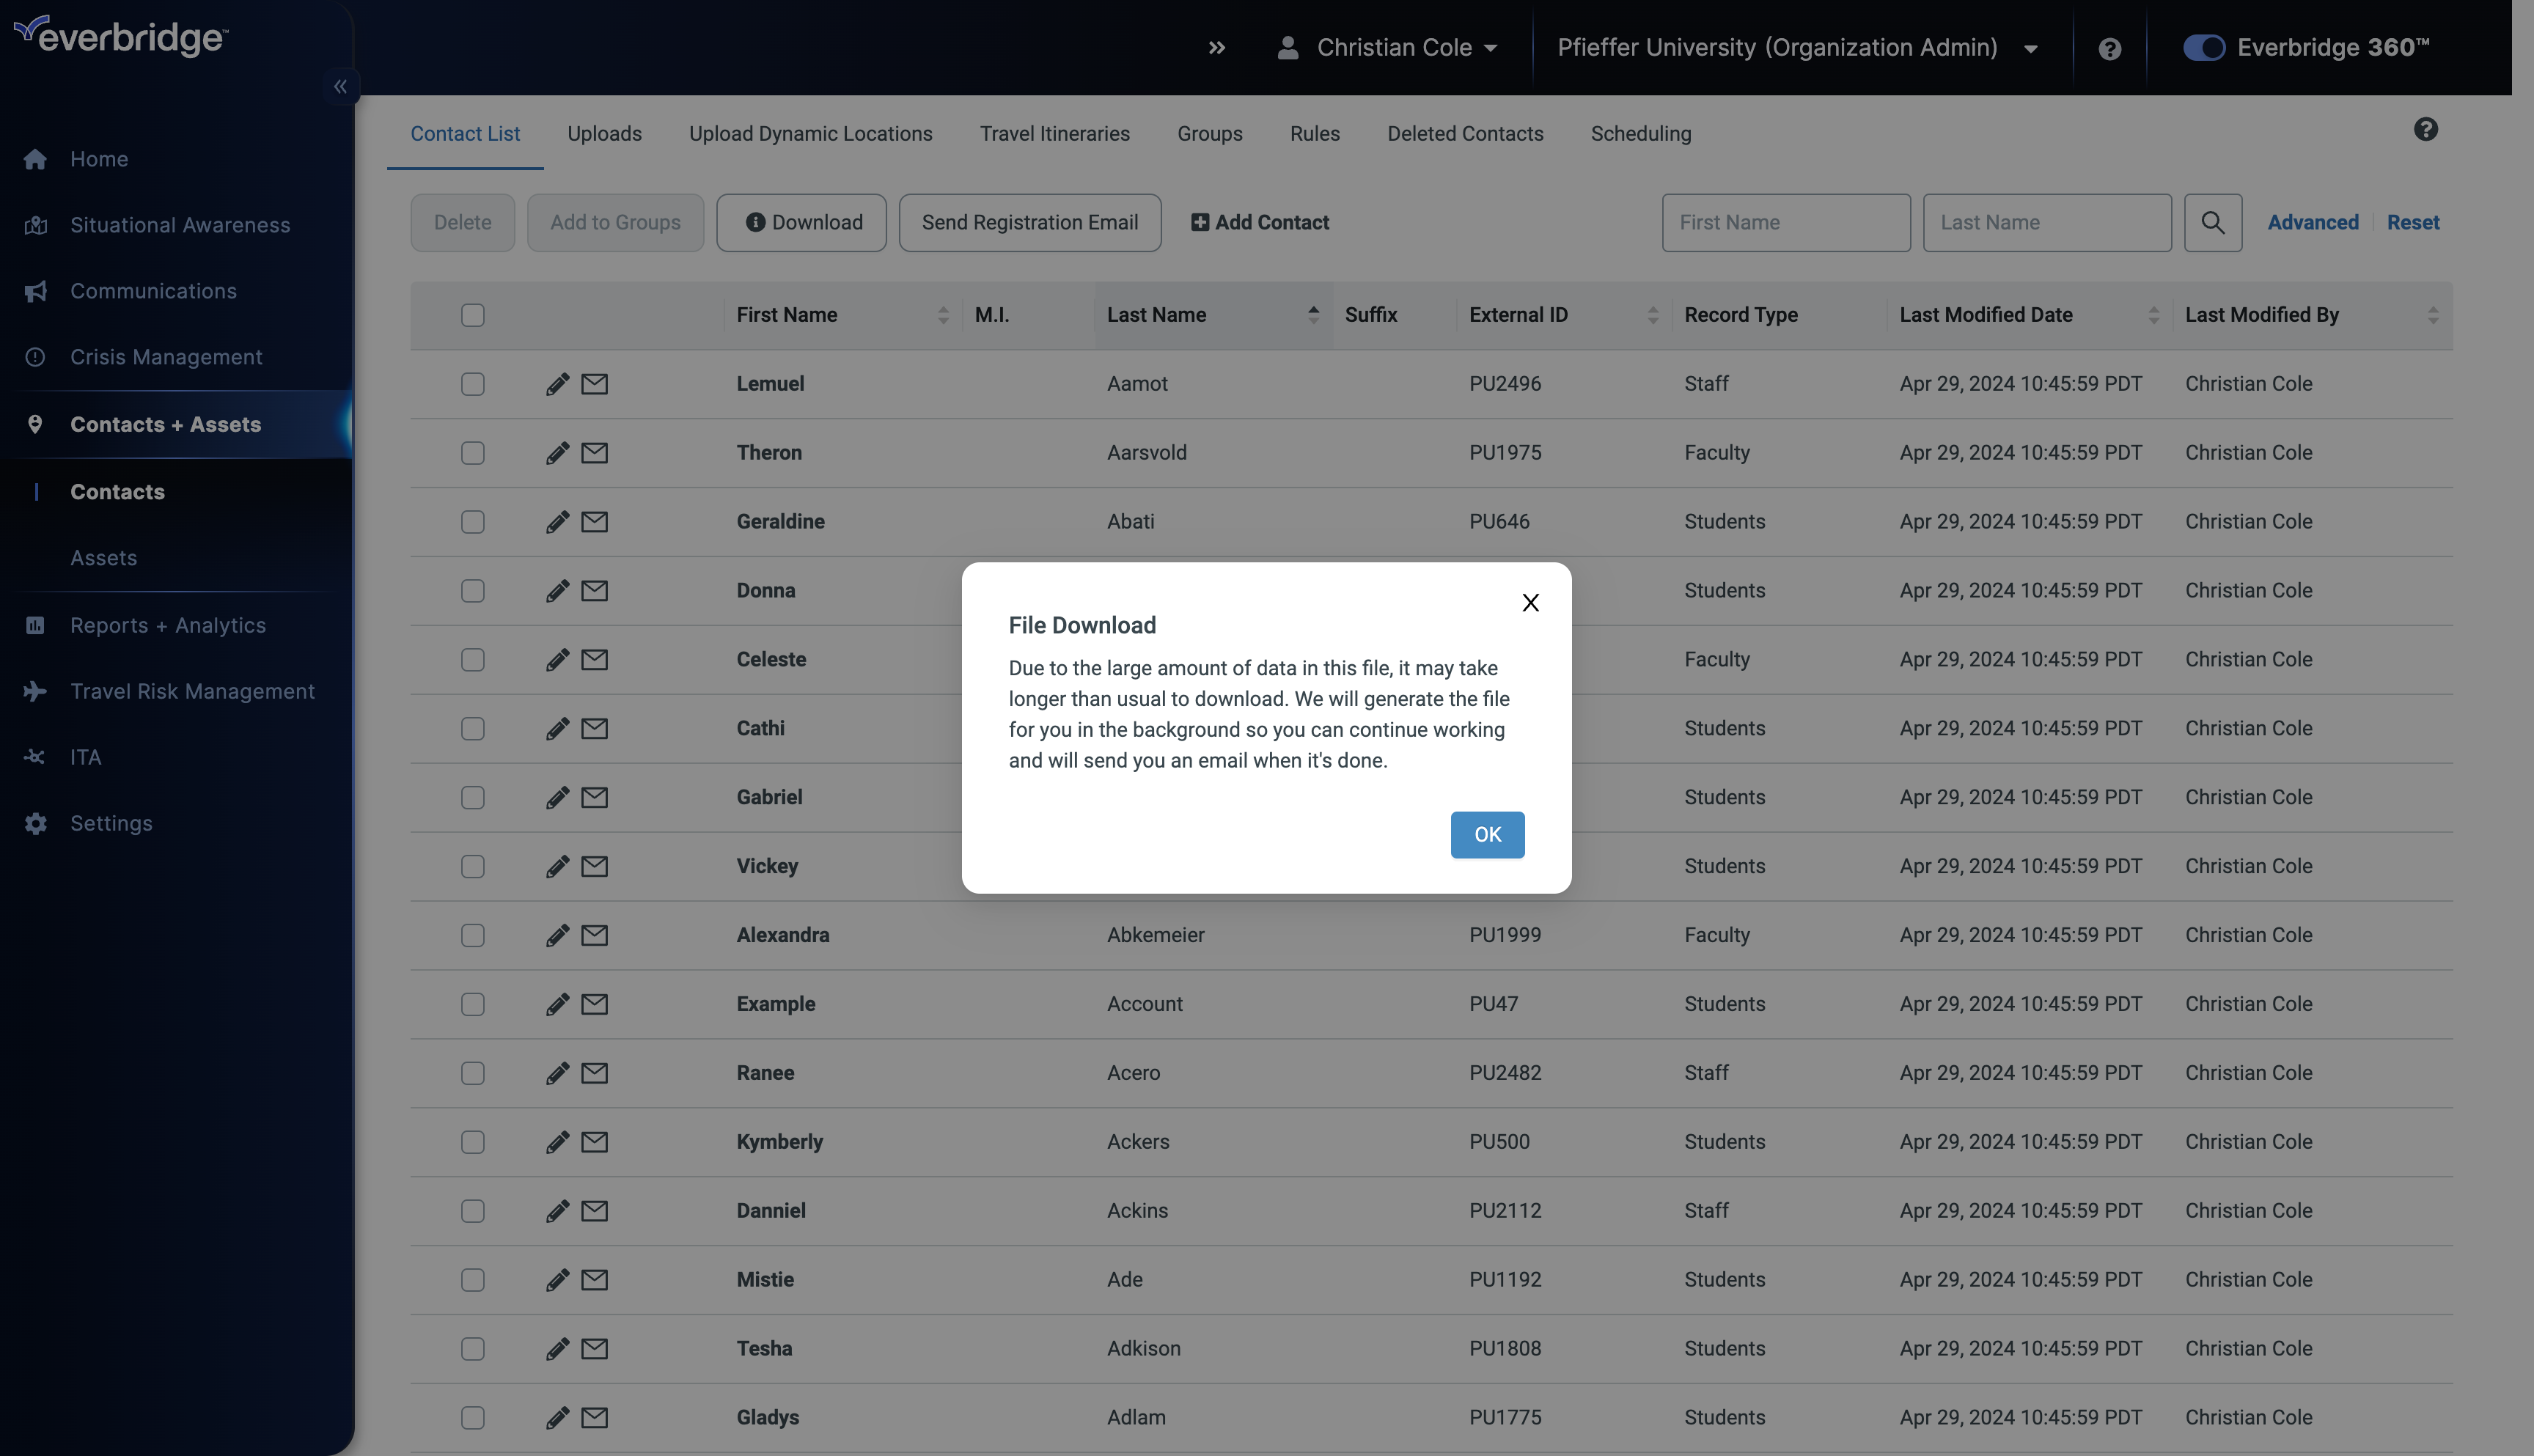
Task: Click OK to dismiss File Download dialog
Action: click(1486, 835)
